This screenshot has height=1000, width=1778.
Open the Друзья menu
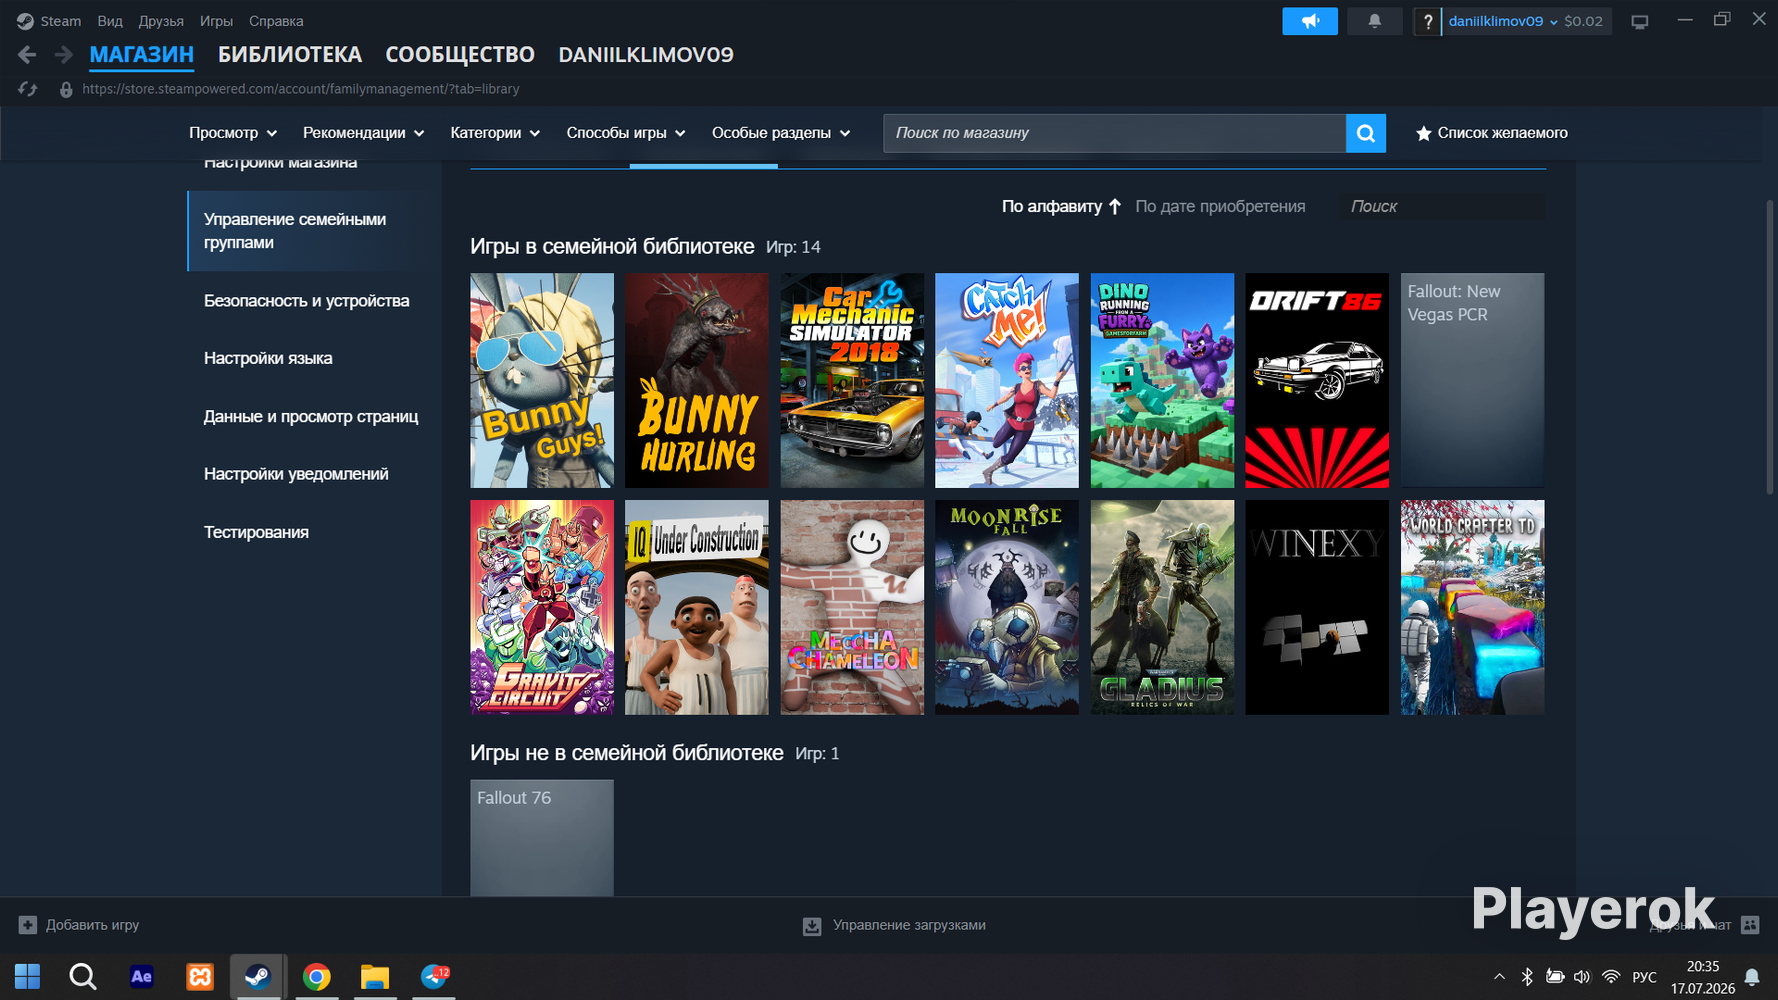[x=161, y=21]
